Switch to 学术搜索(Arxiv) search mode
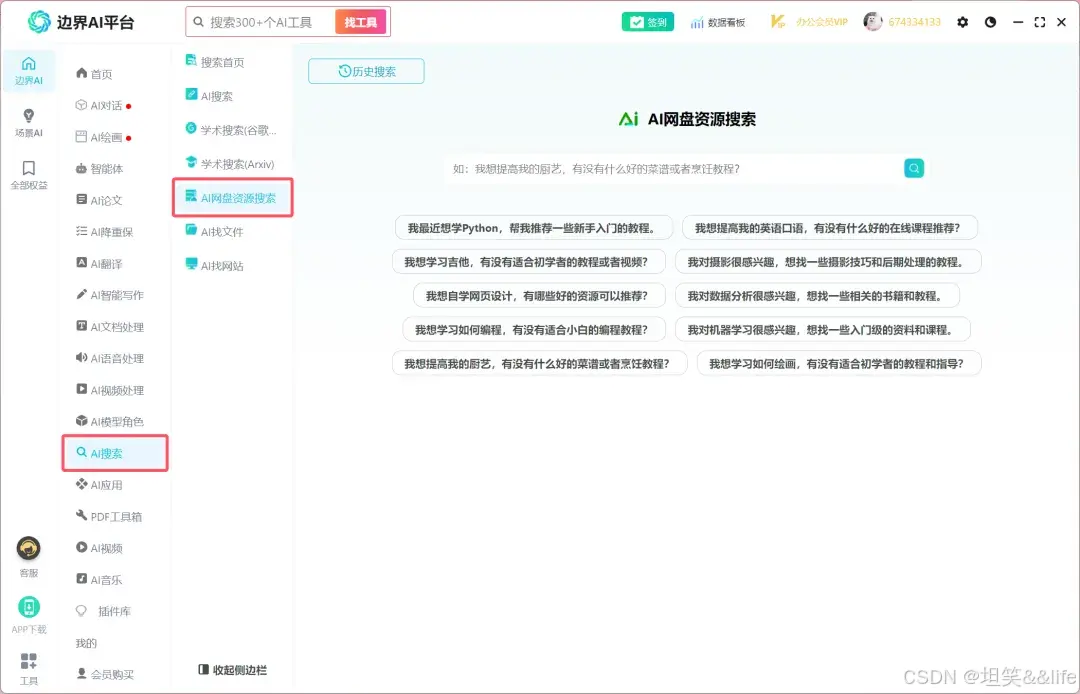This screenshot has width=1080, height=694. coord(228,162)
